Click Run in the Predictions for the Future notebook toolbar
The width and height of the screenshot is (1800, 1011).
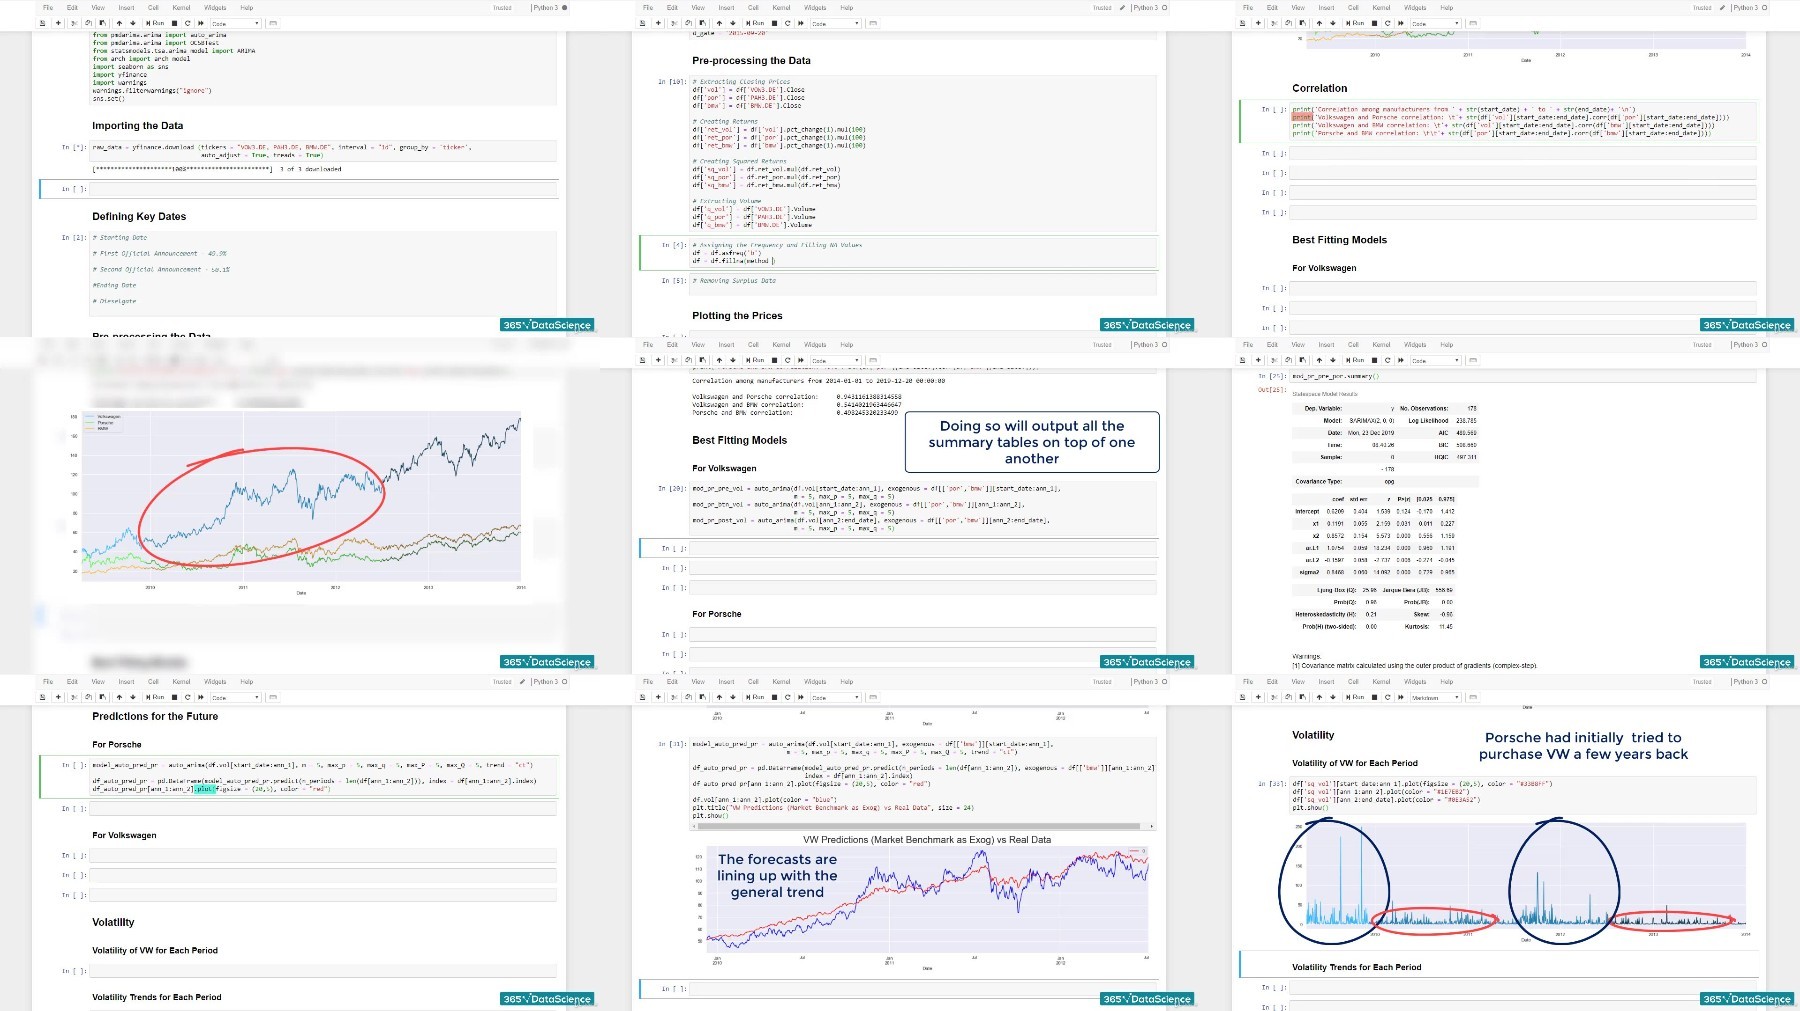pyautogui.click(x=155, y=697)
